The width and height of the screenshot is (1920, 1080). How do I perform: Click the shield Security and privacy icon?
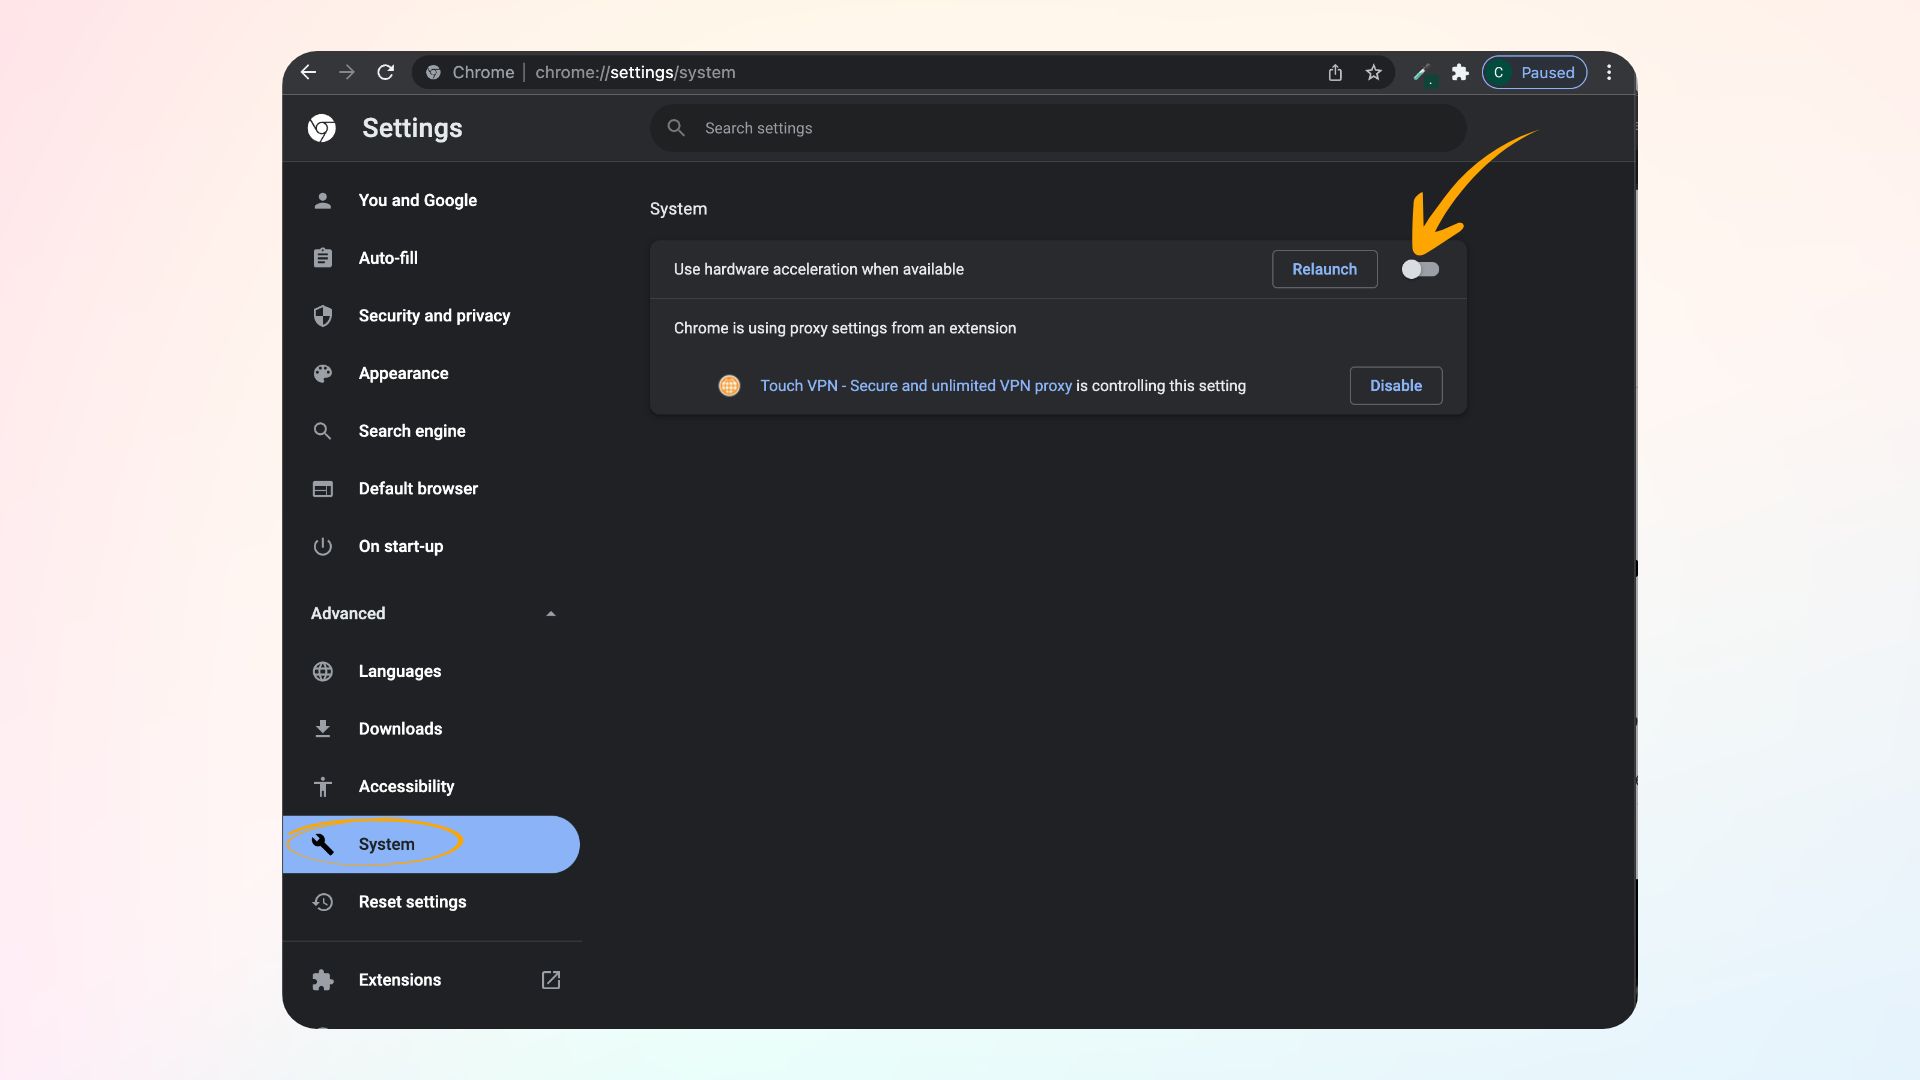point(322,316)
